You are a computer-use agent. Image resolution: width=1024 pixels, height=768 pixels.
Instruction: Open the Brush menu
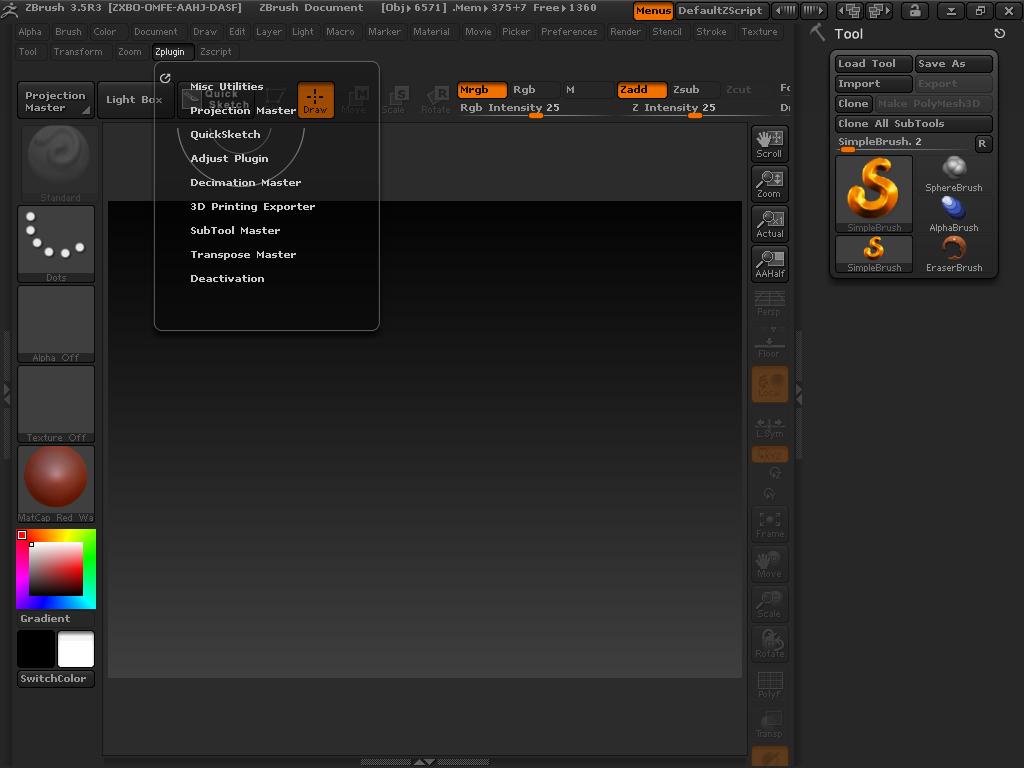point(69,31)
